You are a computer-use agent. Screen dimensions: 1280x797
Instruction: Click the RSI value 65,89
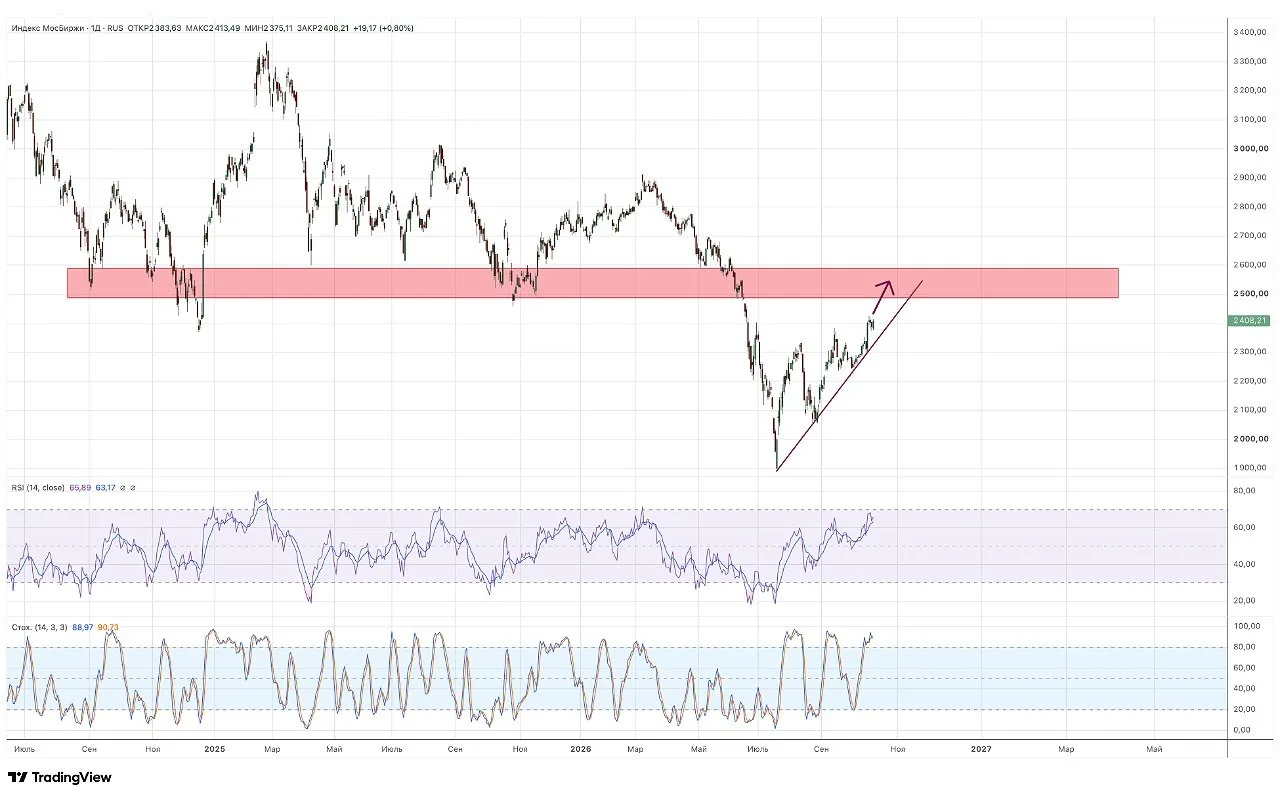coord(78,487)
